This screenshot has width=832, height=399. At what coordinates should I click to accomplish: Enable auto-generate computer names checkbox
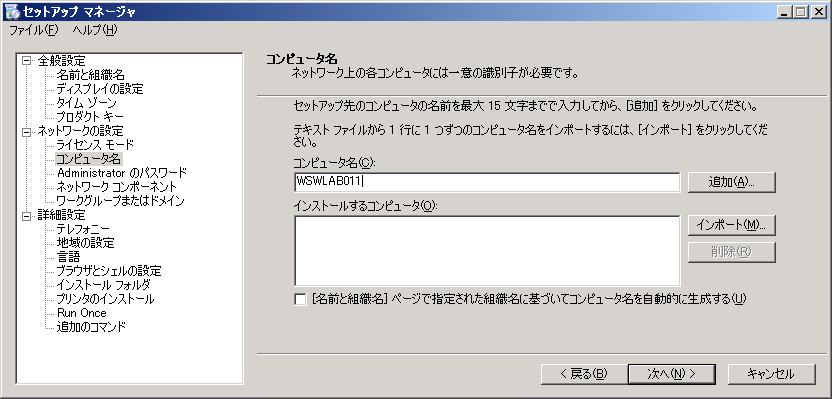[300, 299]
